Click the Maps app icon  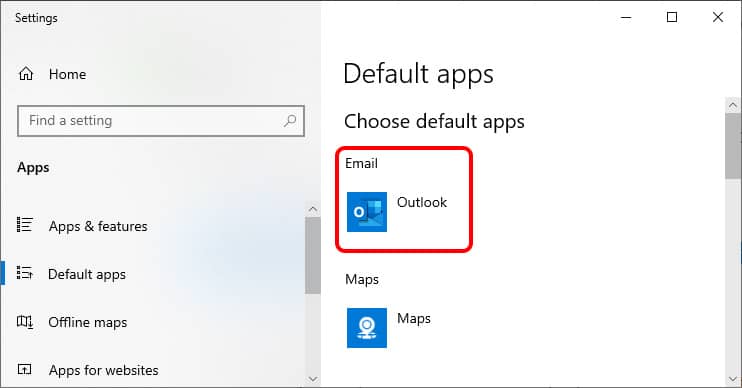pyautogui.click(x=367, y=328)
